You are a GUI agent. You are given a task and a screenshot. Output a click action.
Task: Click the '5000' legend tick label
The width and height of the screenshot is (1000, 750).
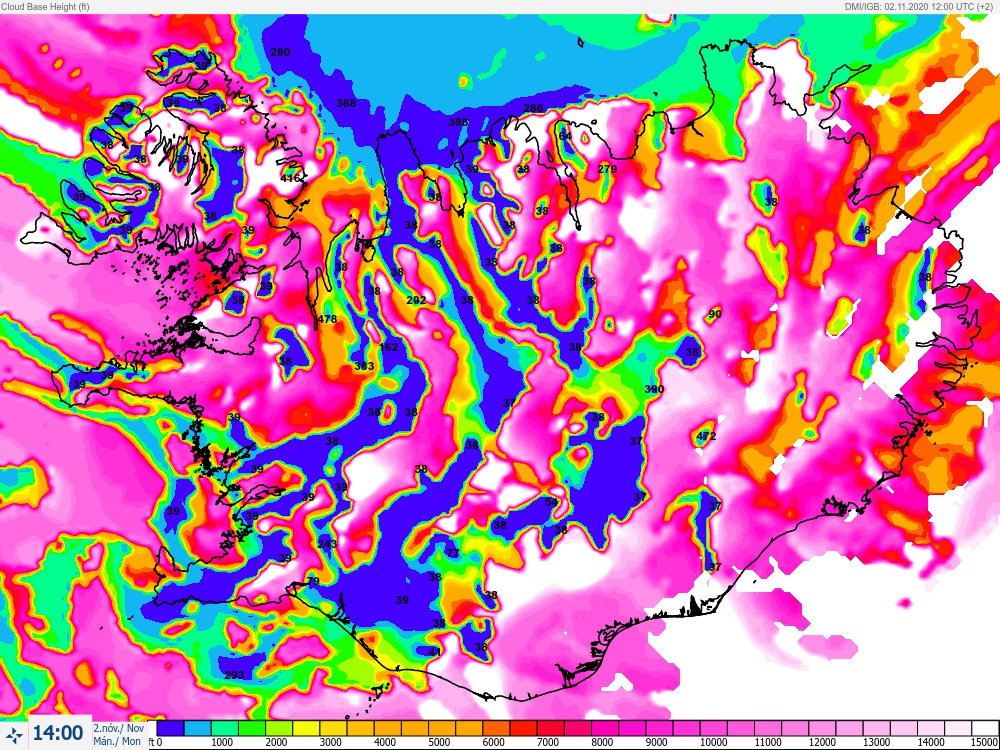pyautogui.click(x=439, y=742)
